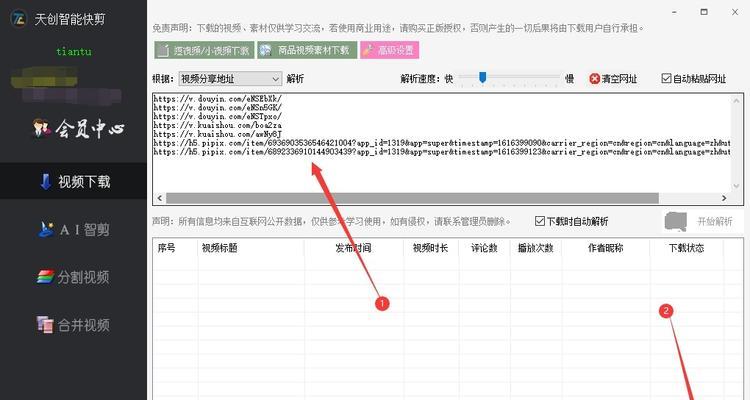Click the AI 智剪 sidebar icon

click(46, 229)
